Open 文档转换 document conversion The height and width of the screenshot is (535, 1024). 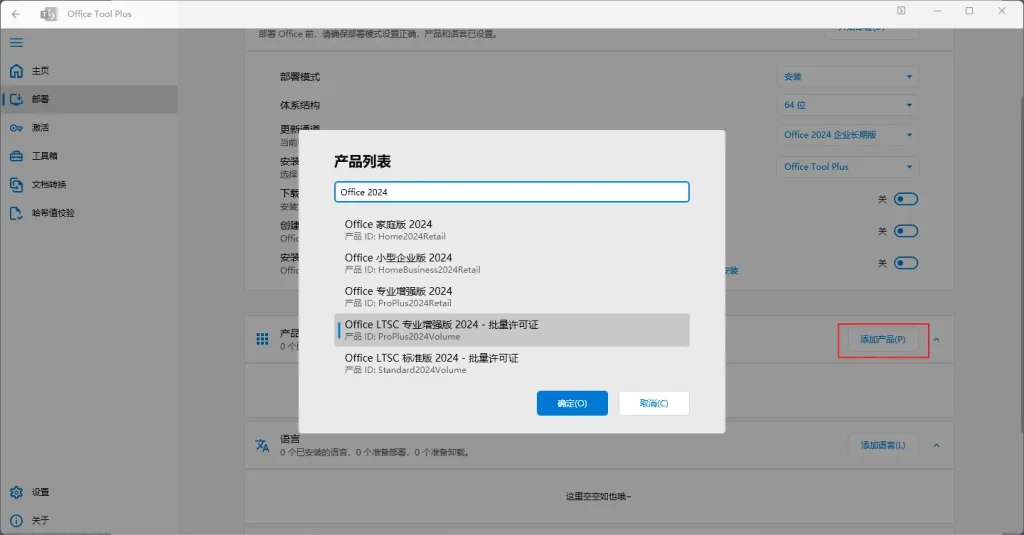pyautogui.click(x=89, y=184)
